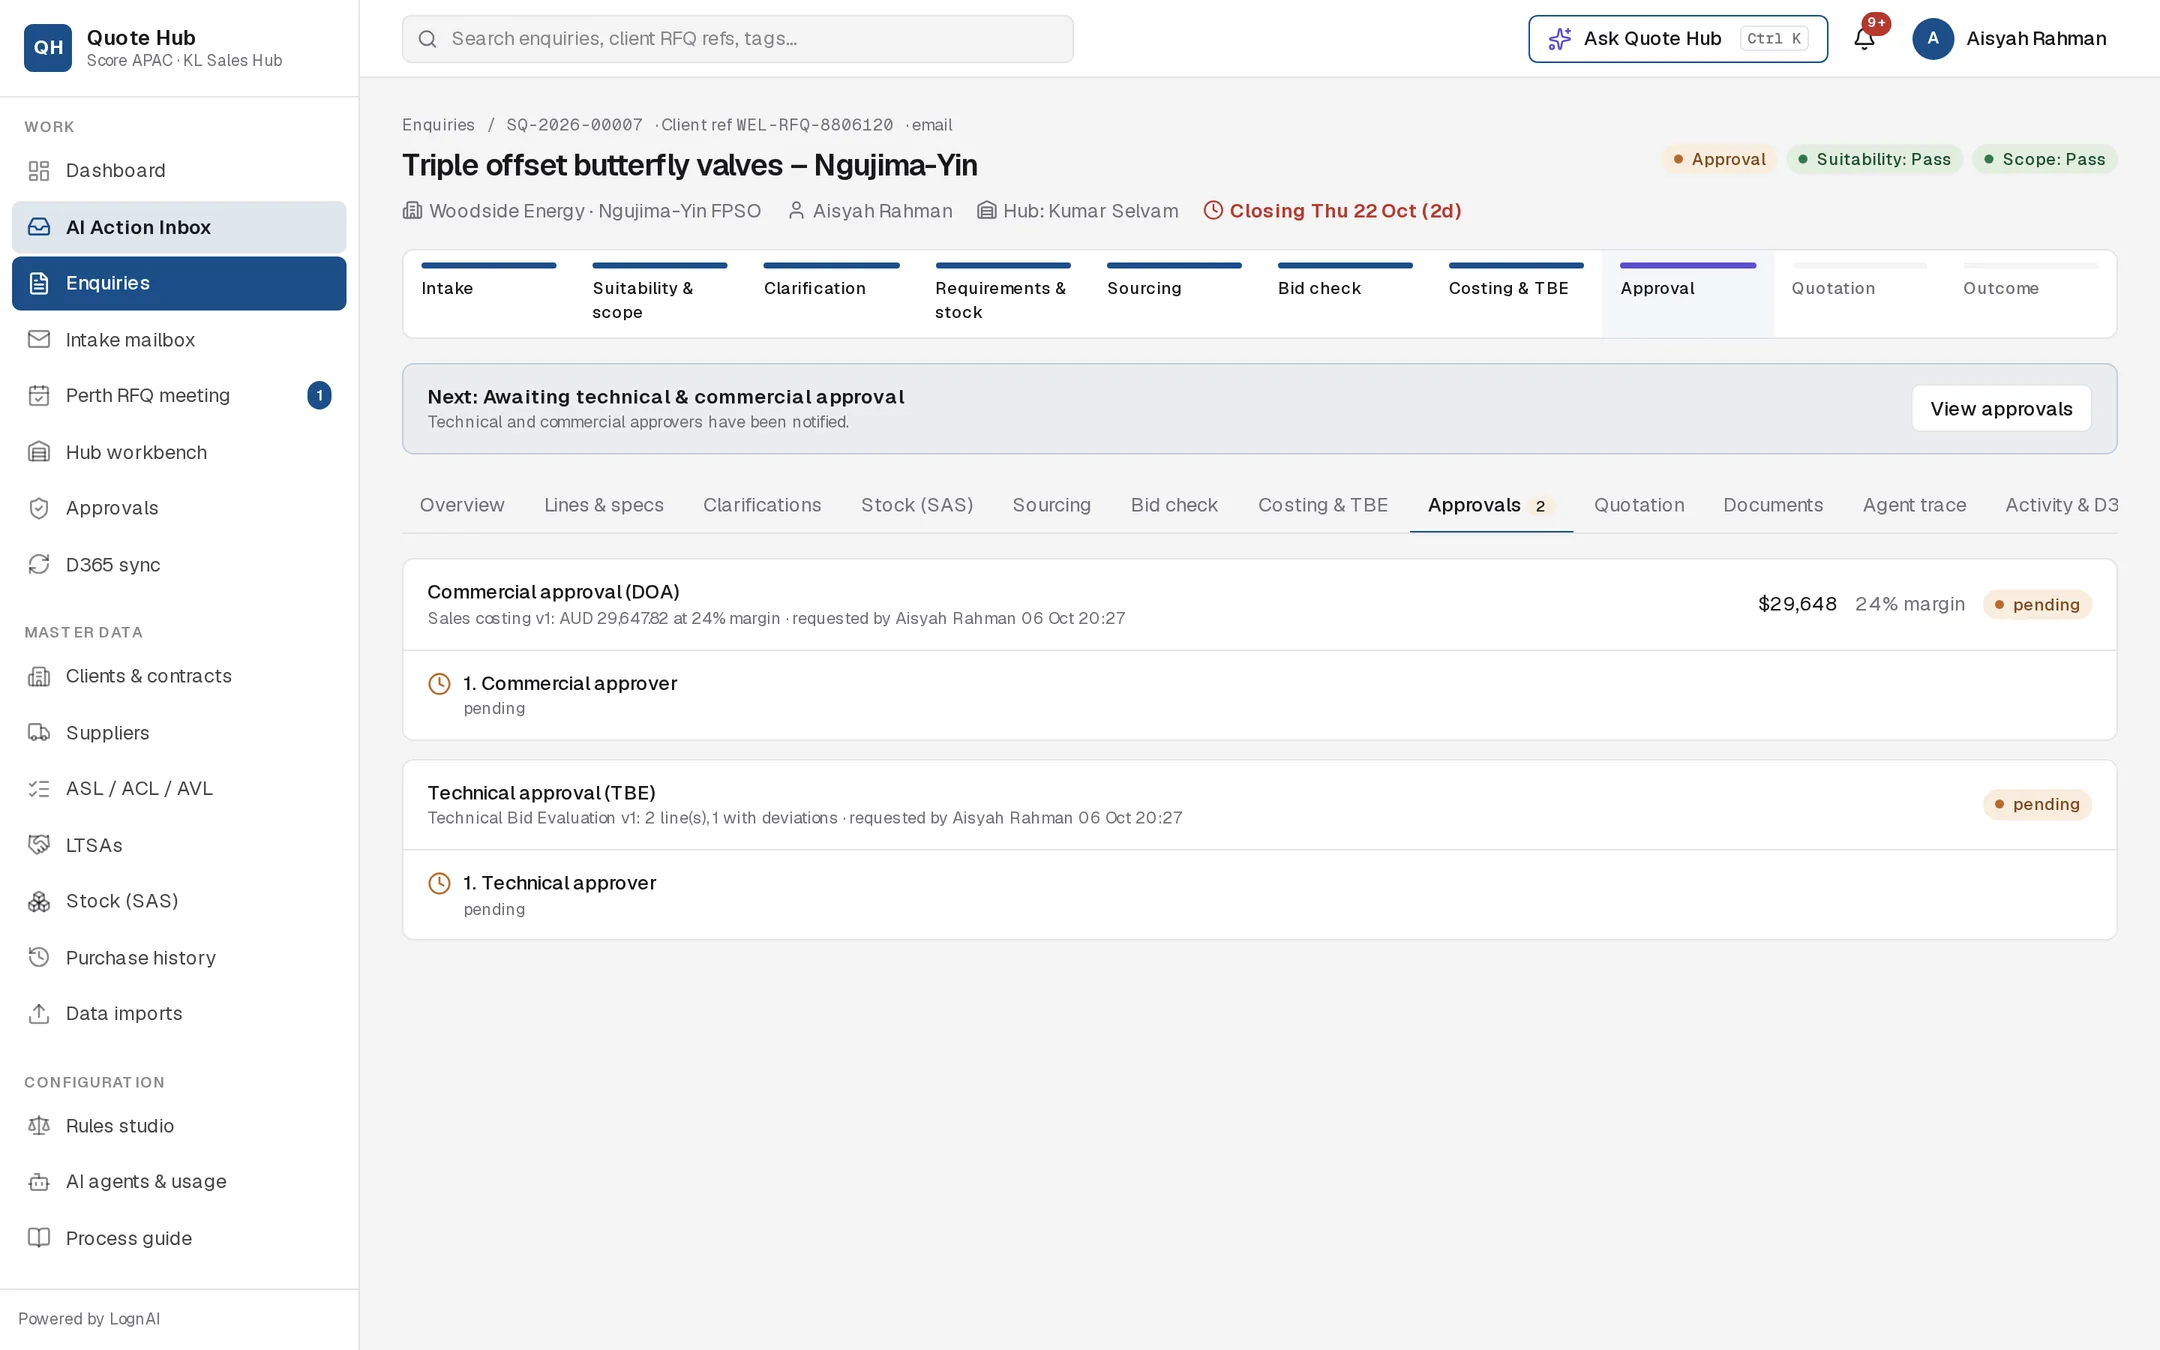
Task: Open Ask Quote Hub assistant
Action: pyautogui.click(x=1678, y=39)
